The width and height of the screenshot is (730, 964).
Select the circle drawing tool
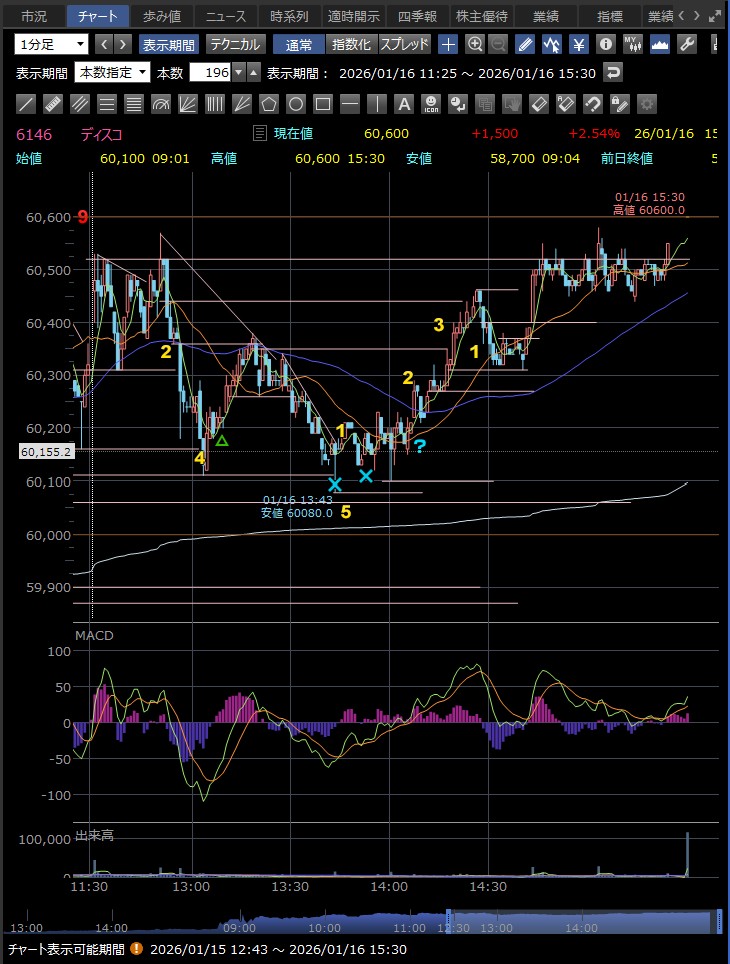pos(296,104)
